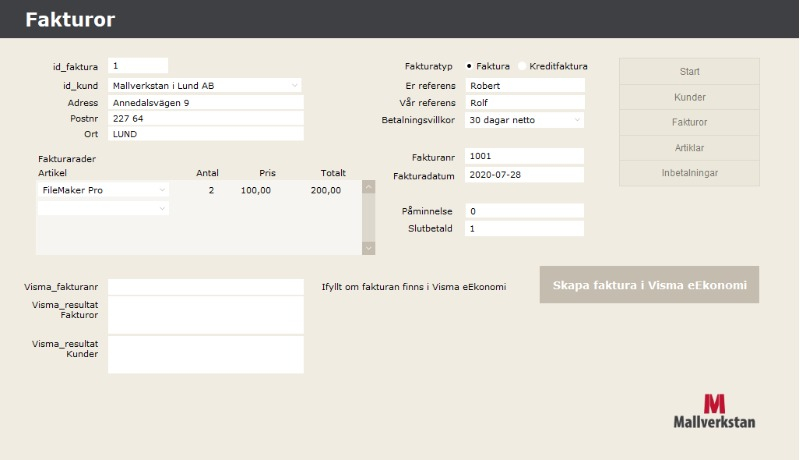Screen dimensions: 800x460
Task: Click the Totalt value 200,00
Action: (326, 190)
